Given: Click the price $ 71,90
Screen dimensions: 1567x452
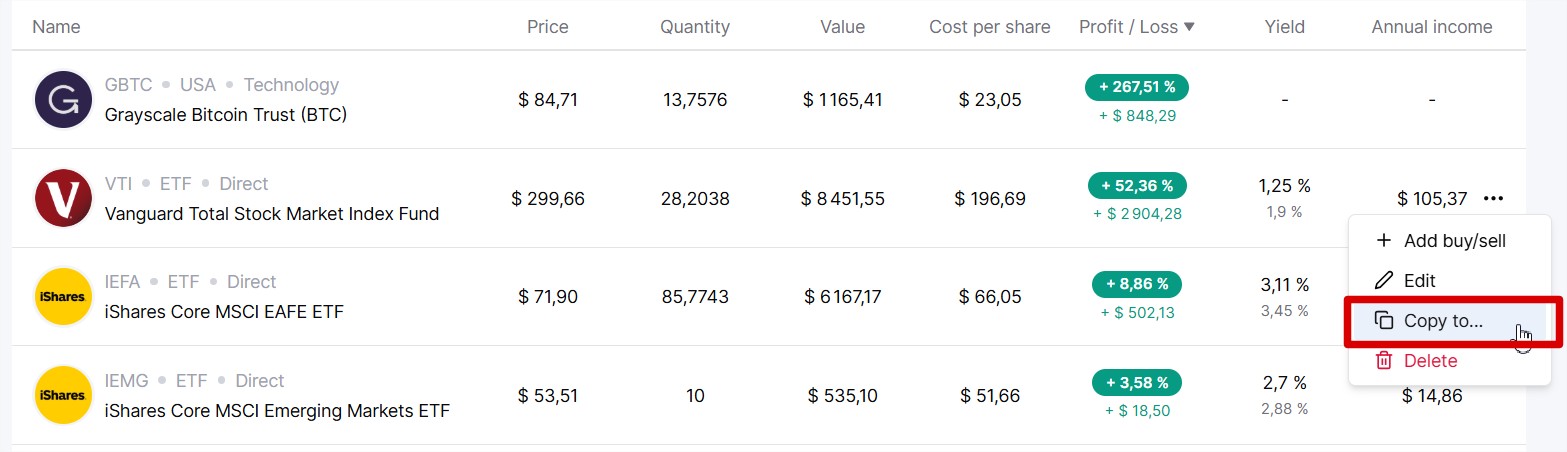Looking at the screenshot, I should point(548,297).
